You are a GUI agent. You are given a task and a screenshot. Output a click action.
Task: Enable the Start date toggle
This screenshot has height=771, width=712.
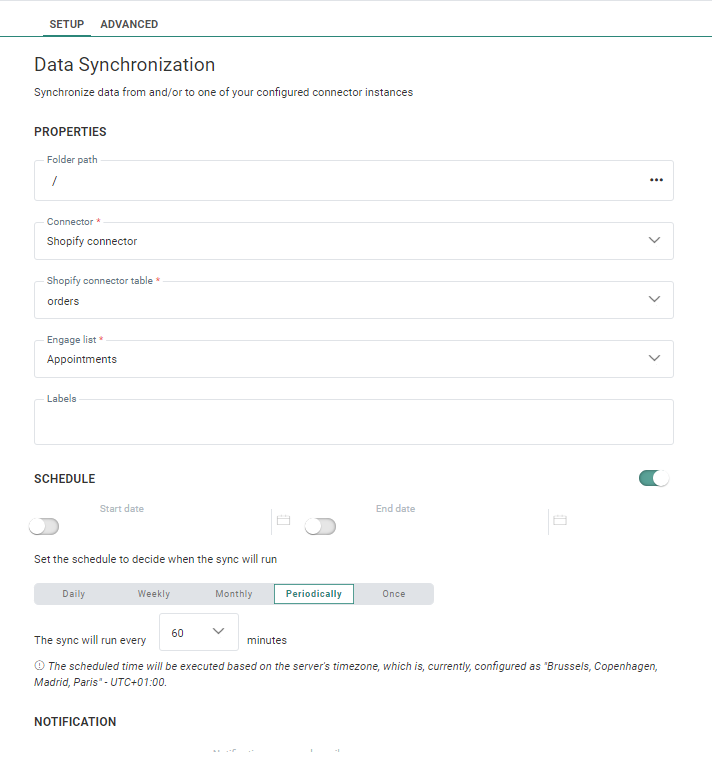click(x=44, y=526)
